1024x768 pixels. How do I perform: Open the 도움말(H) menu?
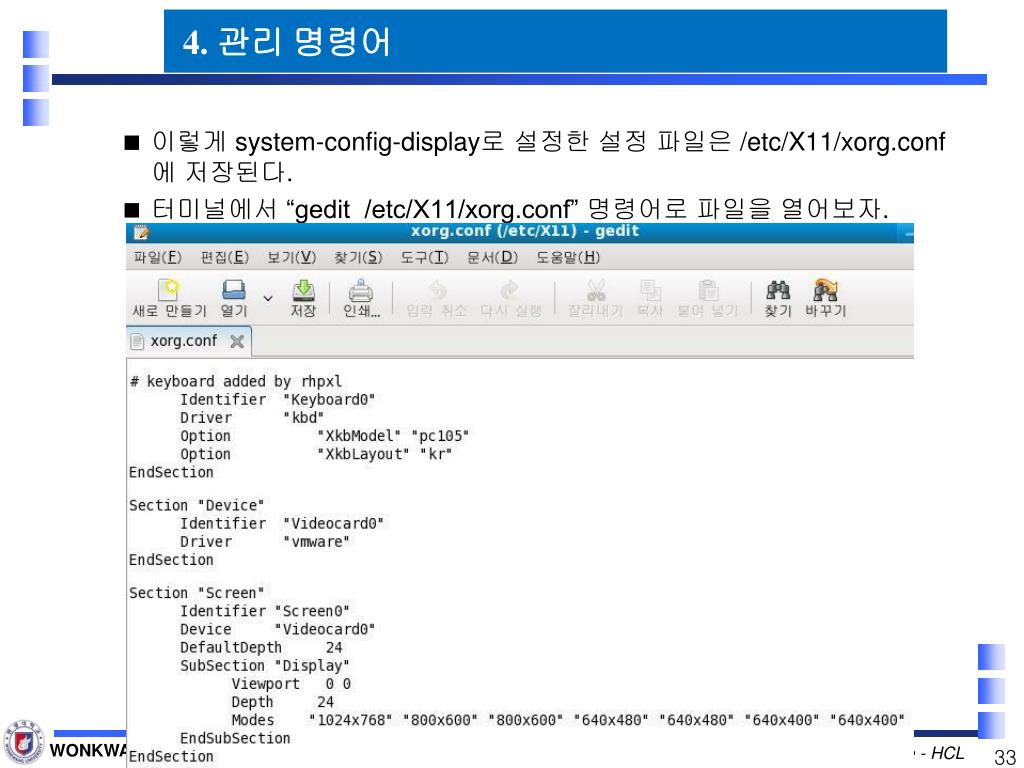coord(568,257)
